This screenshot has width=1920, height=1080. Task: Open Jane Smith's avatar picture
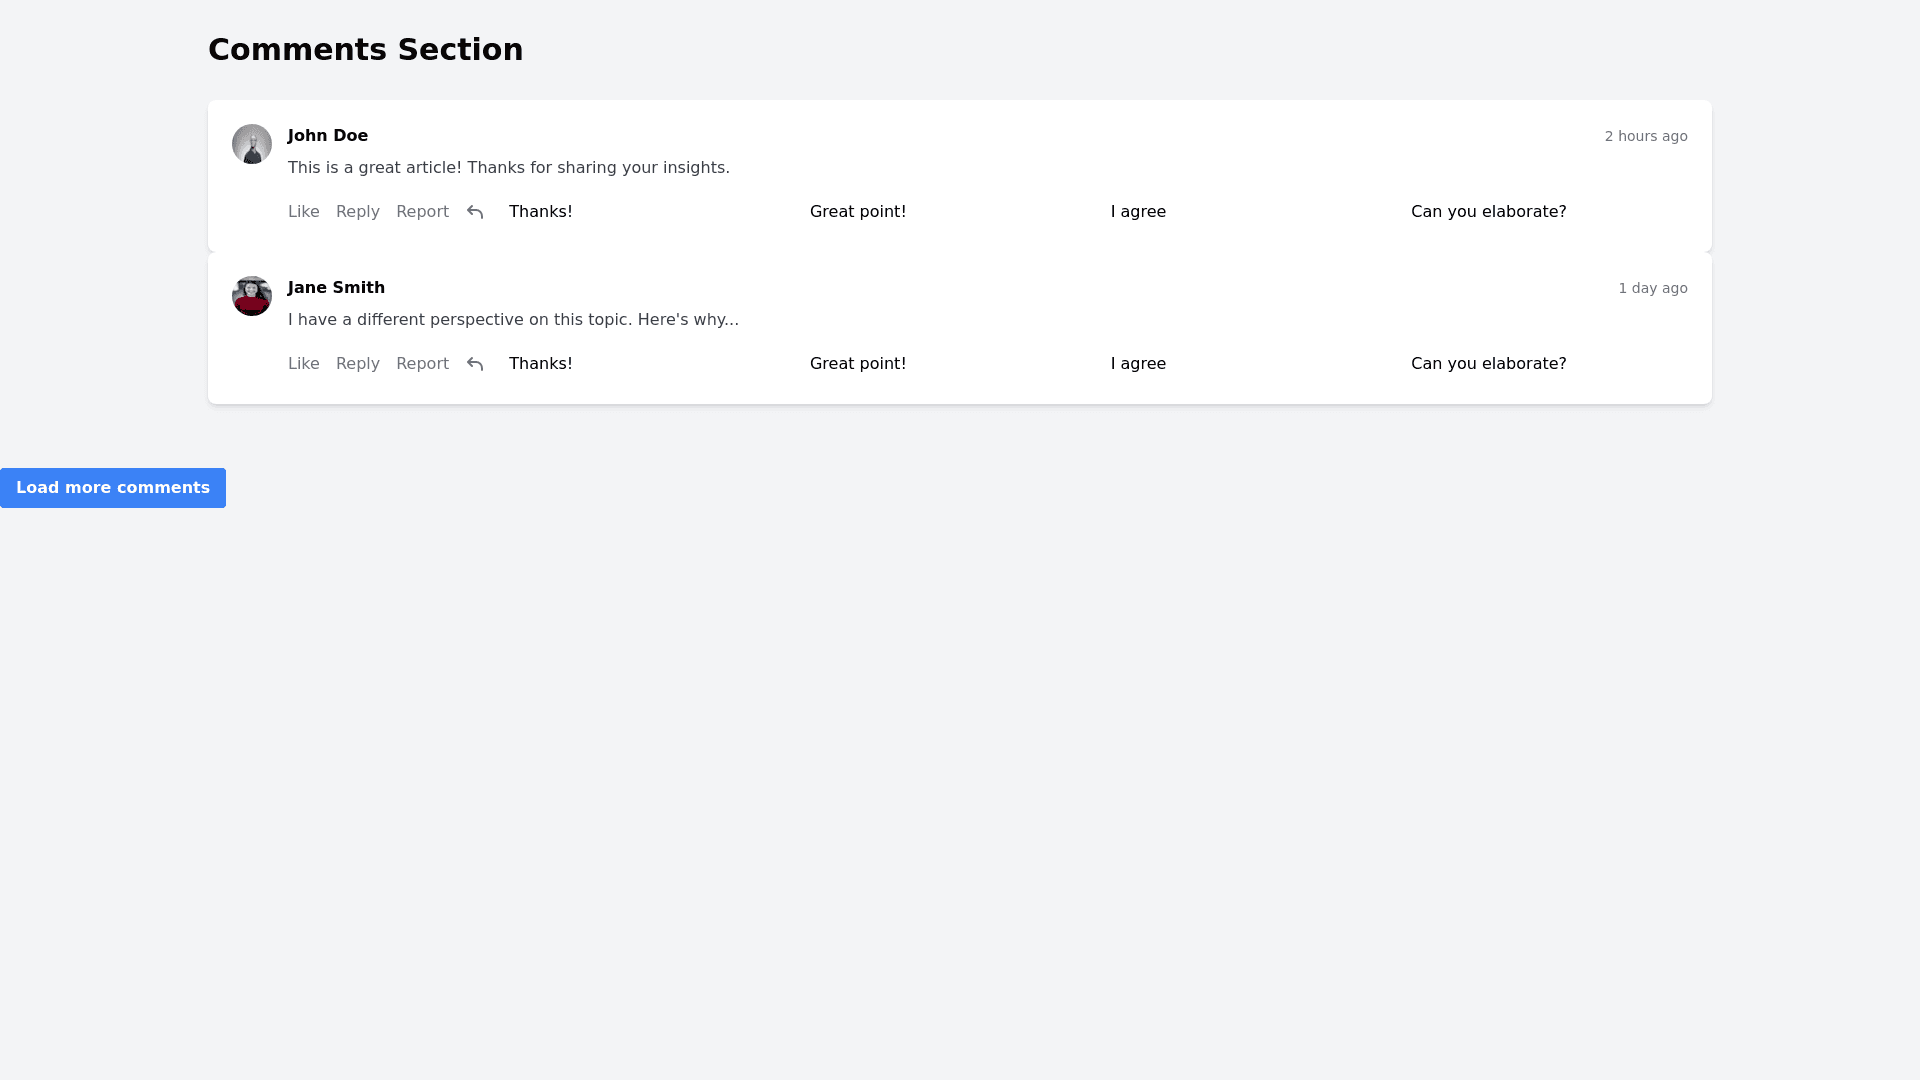pyautogui.click(x=252, y=296)
